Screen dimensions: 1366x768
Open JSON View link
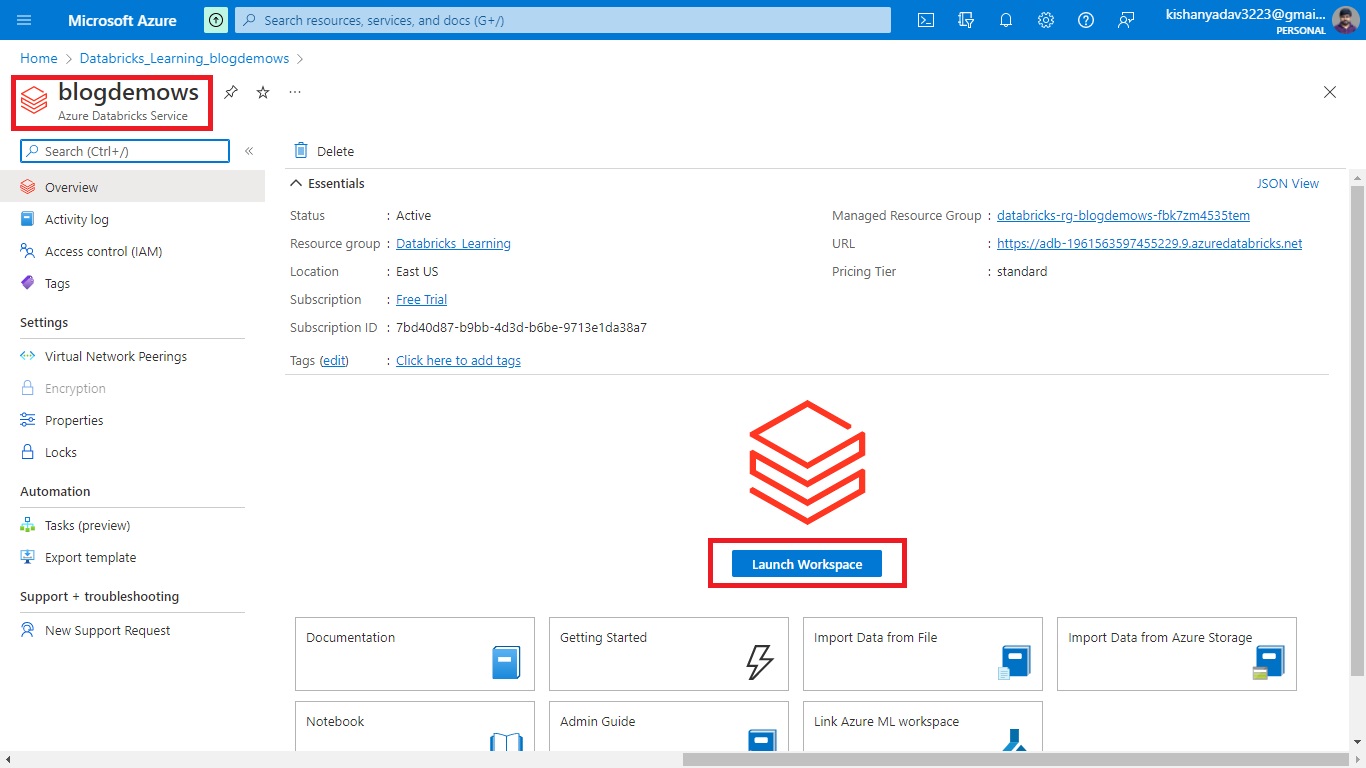pyautogui.click(x=1288, y=183)
